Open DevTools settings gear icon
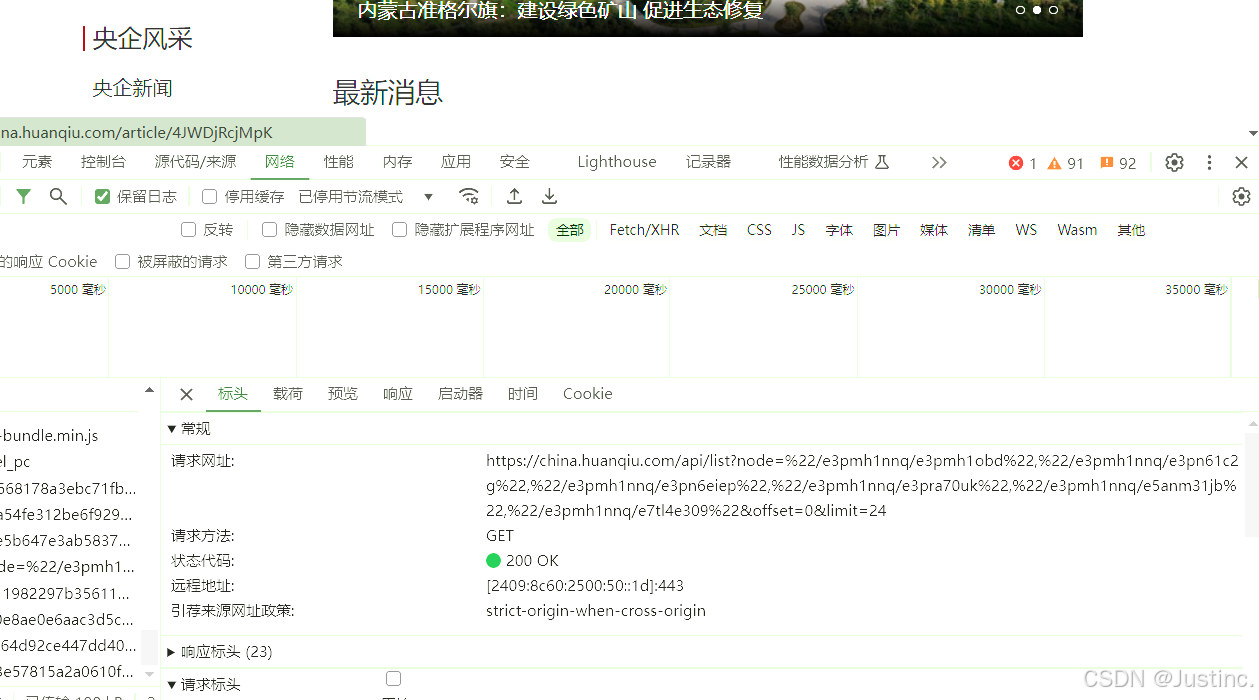This screenshot has width=1259, height=700. point(1175,162)
